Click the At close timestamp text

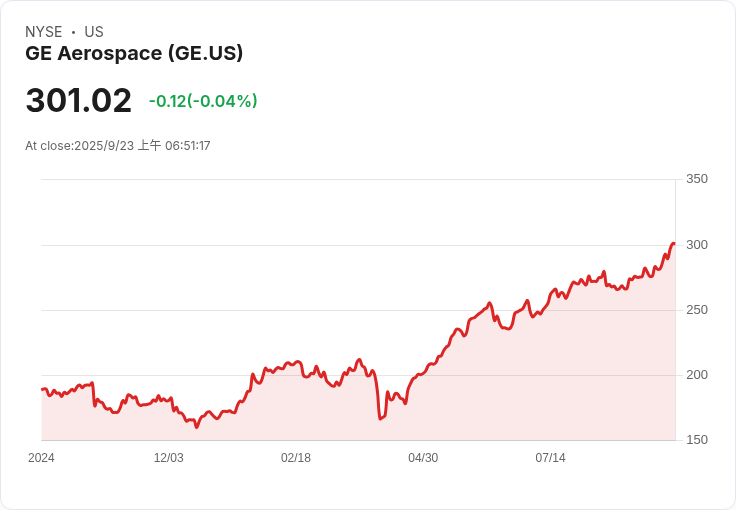[x=118, y=145]
